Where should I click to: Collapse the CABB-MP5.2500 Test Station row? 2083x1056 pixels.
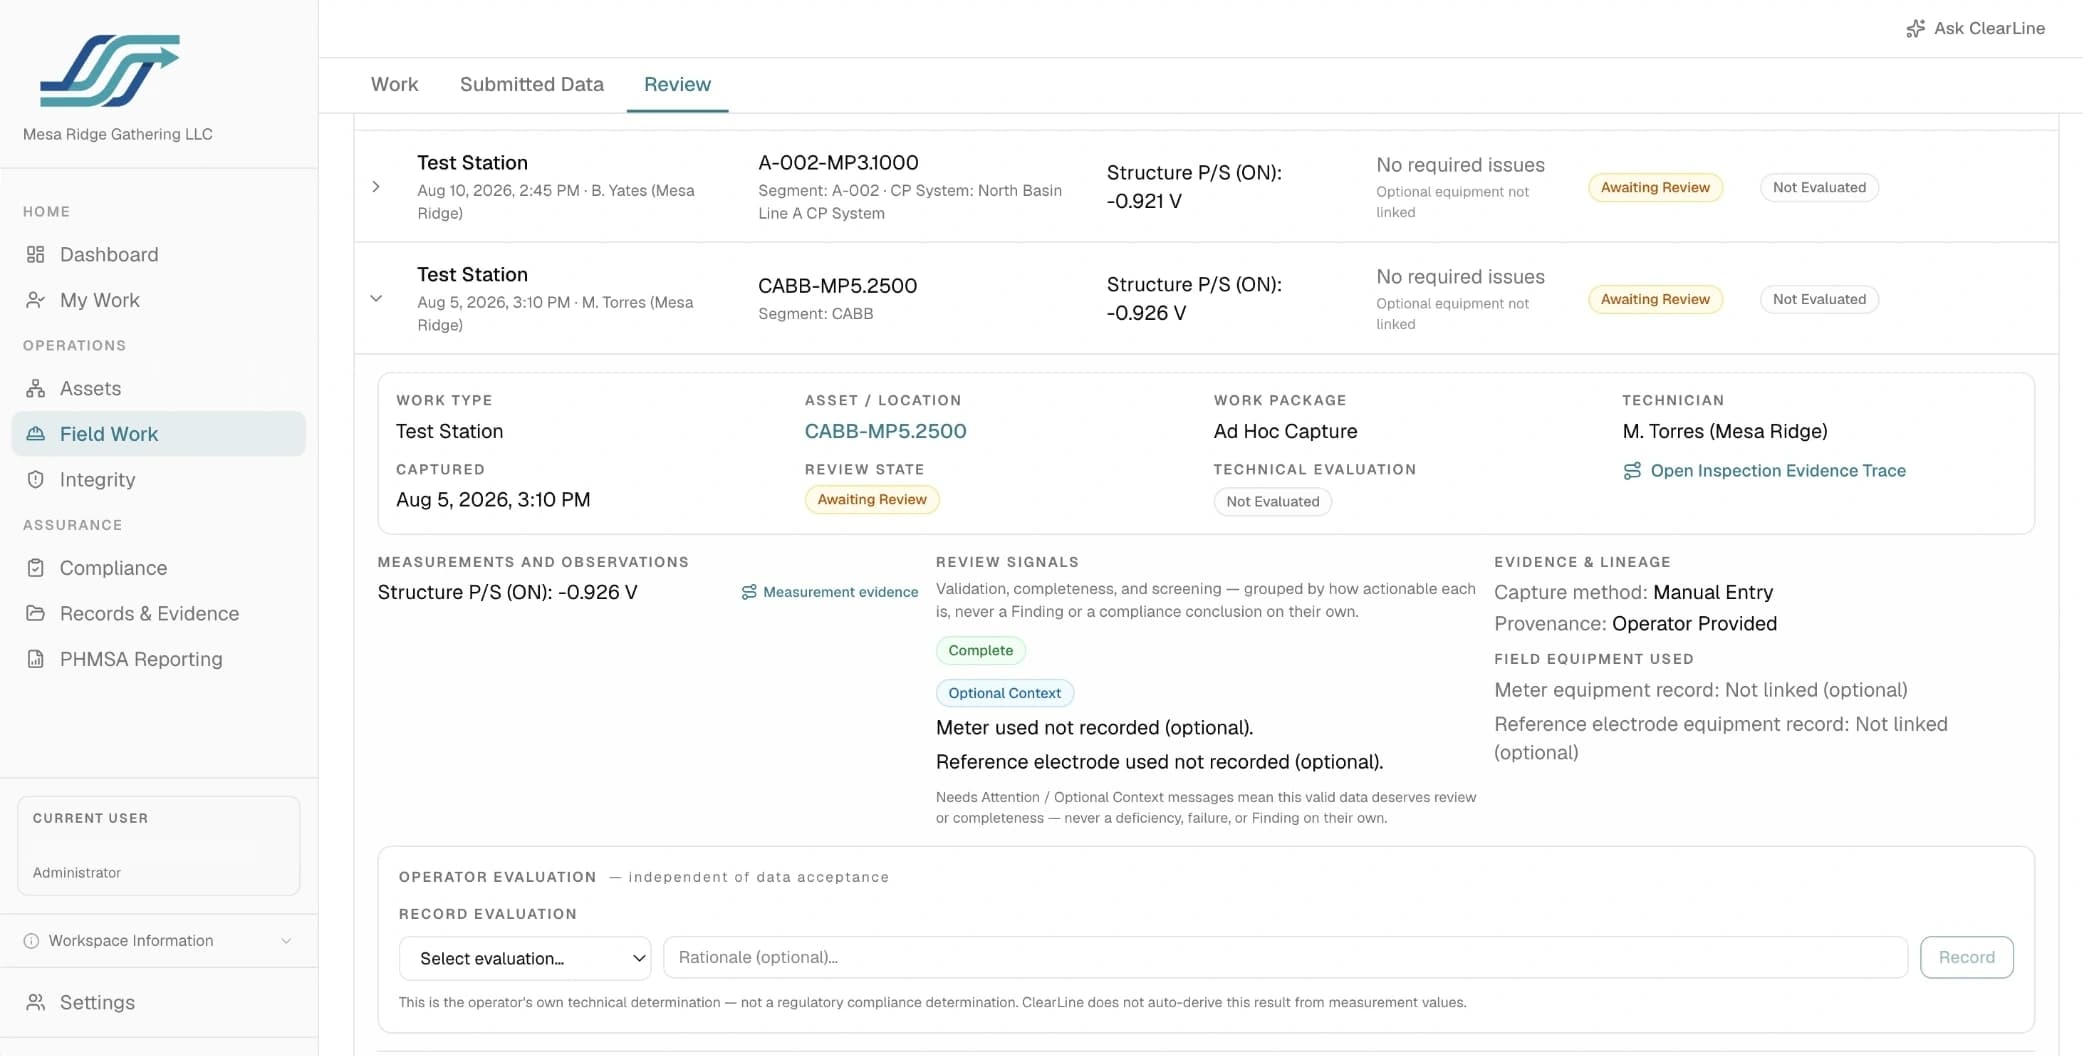click(x=376, y=298)
